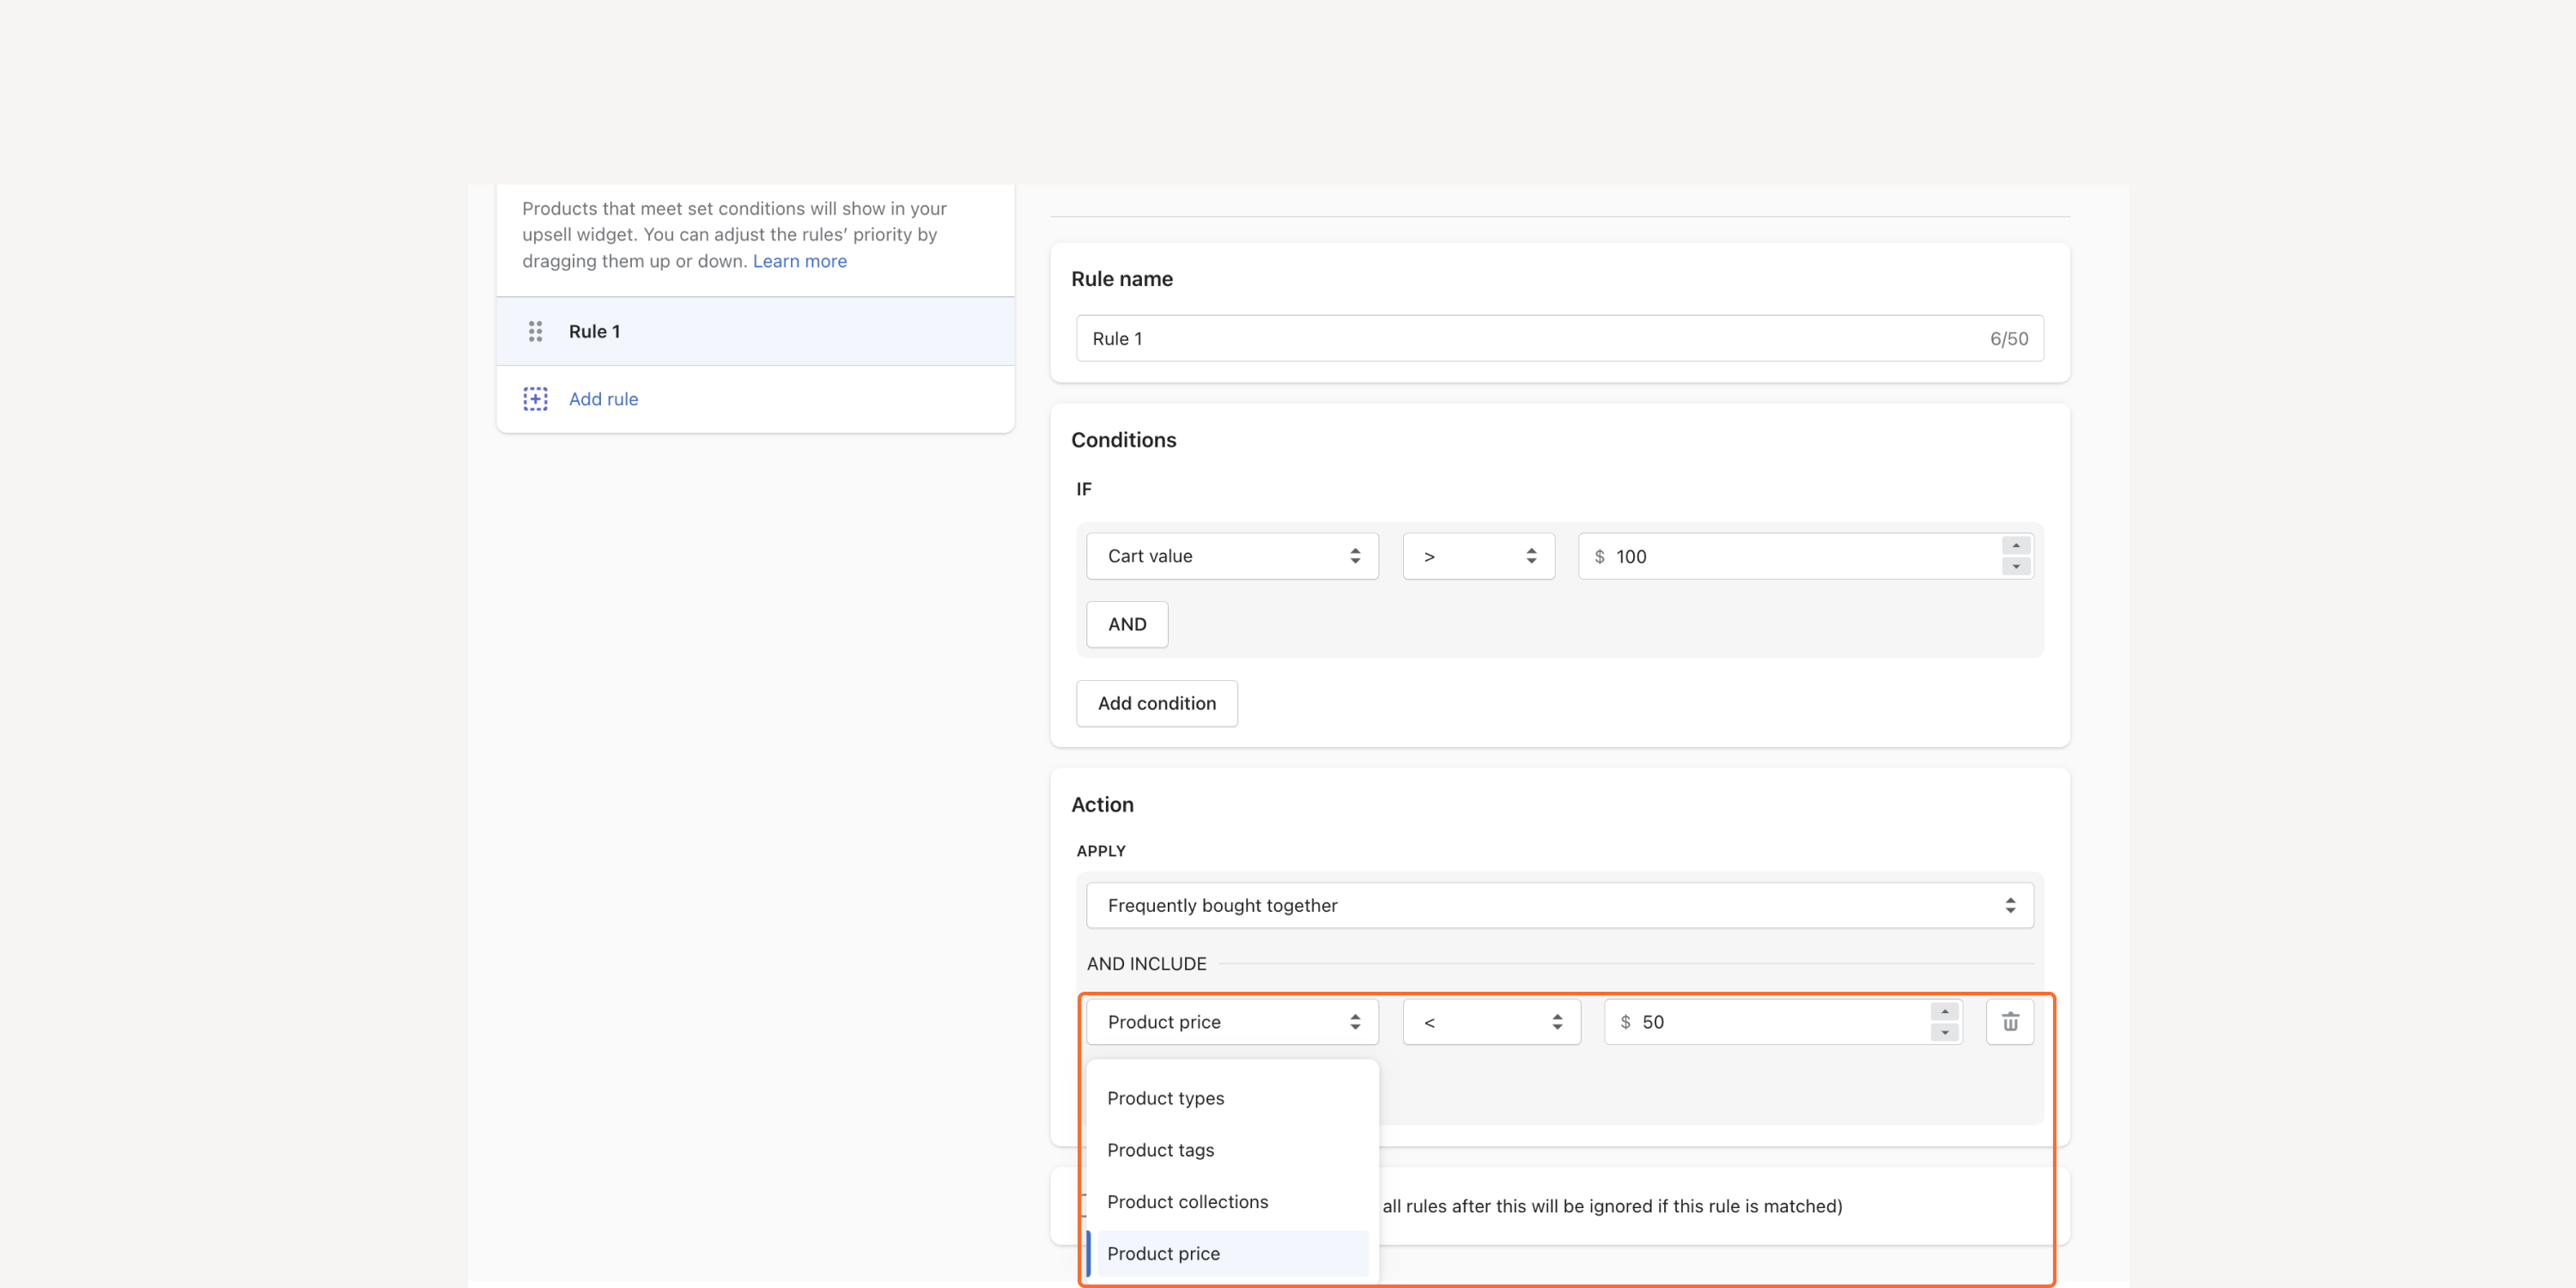Decrease the cart value amount stepper
This screenshot has height=1288, width=2576.
[2016, 567]
